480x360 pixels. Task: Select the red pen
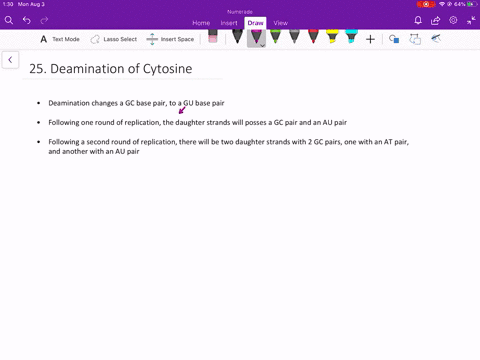pos(313,36)
